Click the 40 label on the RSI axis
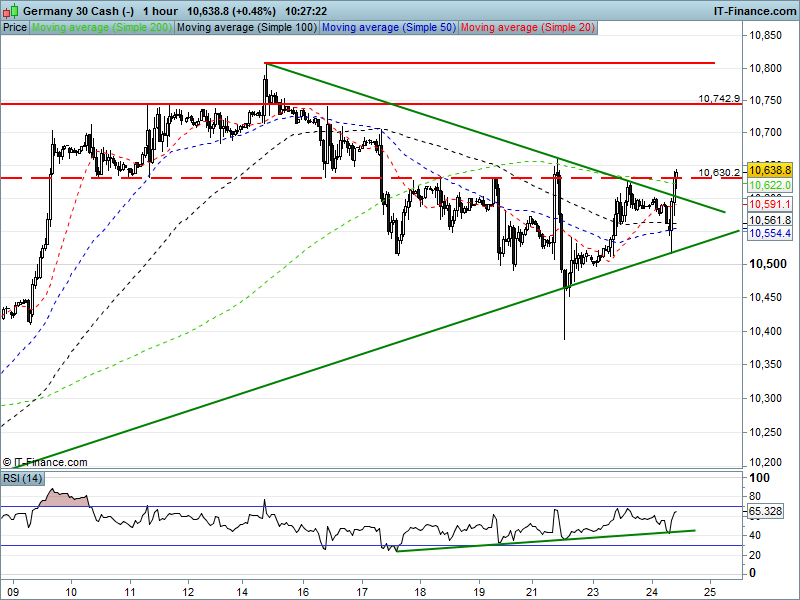Image resolution: width=800 pixels, height=600 pixels. pos(755,535)
